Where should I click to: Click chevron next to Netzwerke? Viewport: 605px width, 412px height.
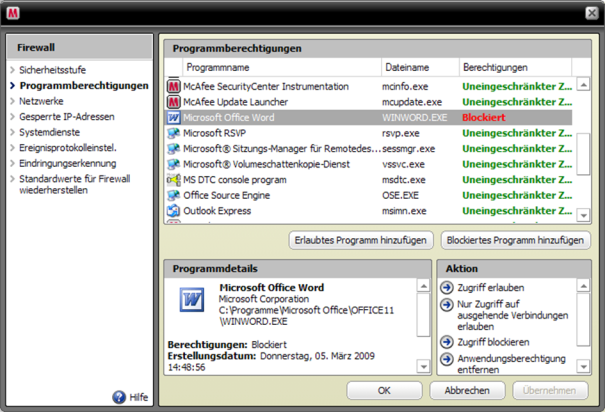(12, 101)
